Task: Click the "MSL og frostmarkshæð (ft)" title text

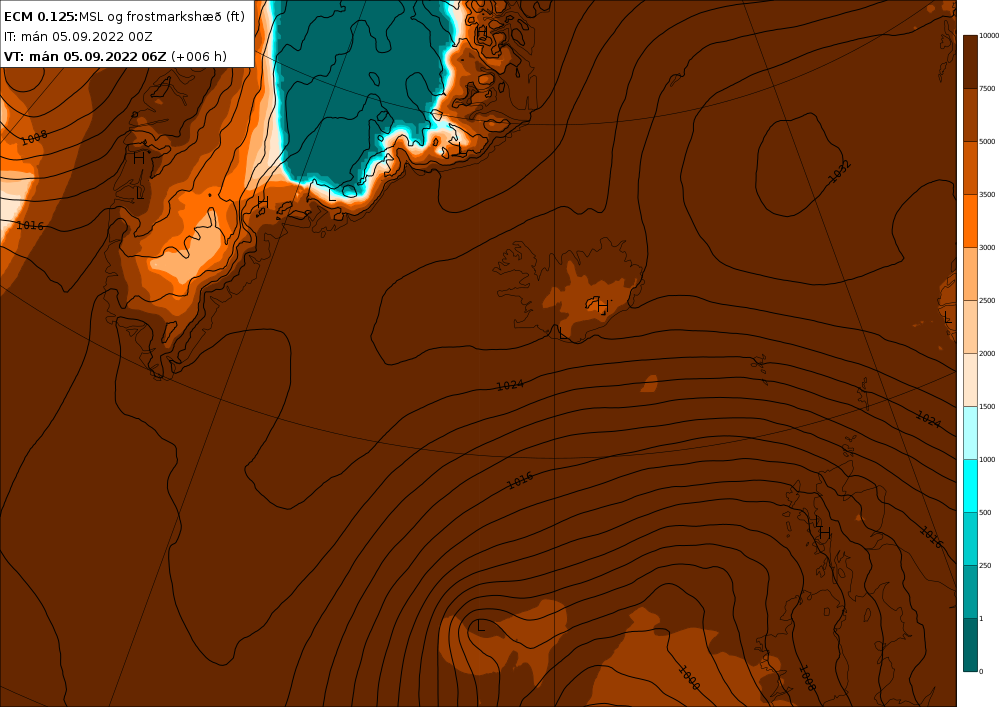Action: (x=161, y=17)
